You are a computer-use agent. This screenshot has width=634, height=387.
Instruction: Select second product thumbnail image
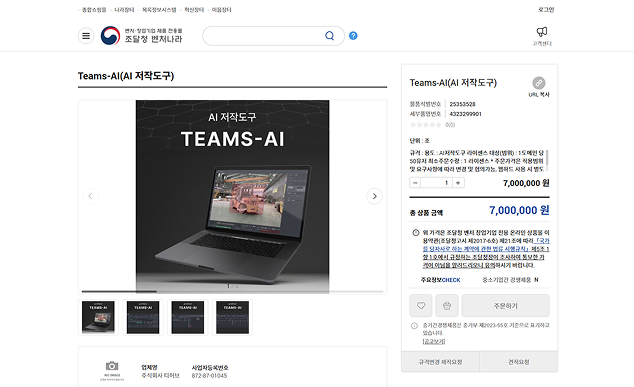(x=143, y=317)
